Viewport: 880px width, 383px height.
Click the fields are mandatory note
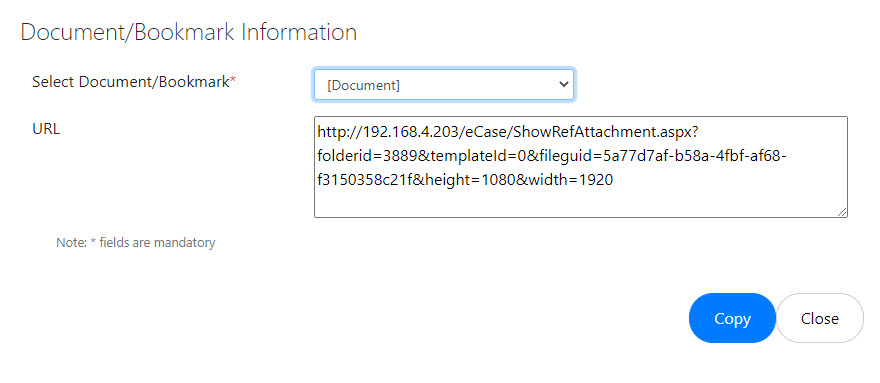coord(157,243)
